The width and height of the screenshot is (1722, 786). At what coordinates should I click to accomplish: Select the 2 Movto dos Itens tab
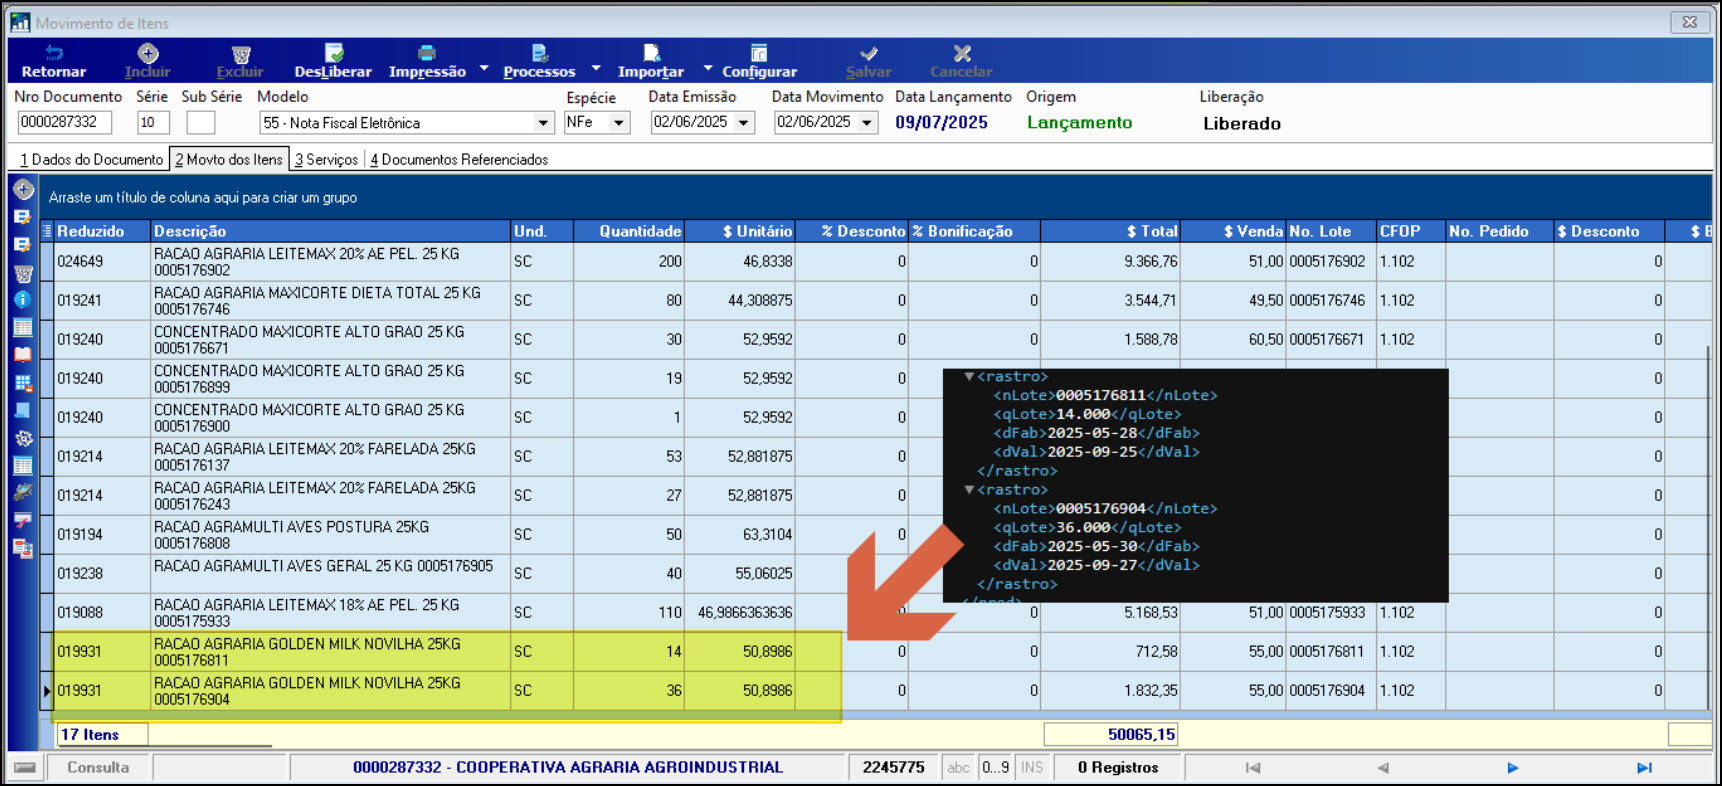pyautogui.click(x=229, y=160)
